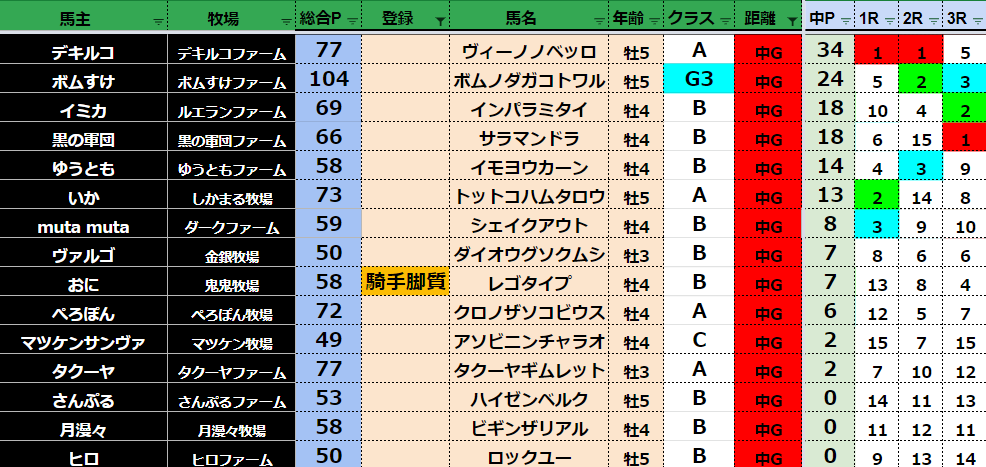Click the 1R column filter arrow
The image size is (986, 467).
(890, 20)
